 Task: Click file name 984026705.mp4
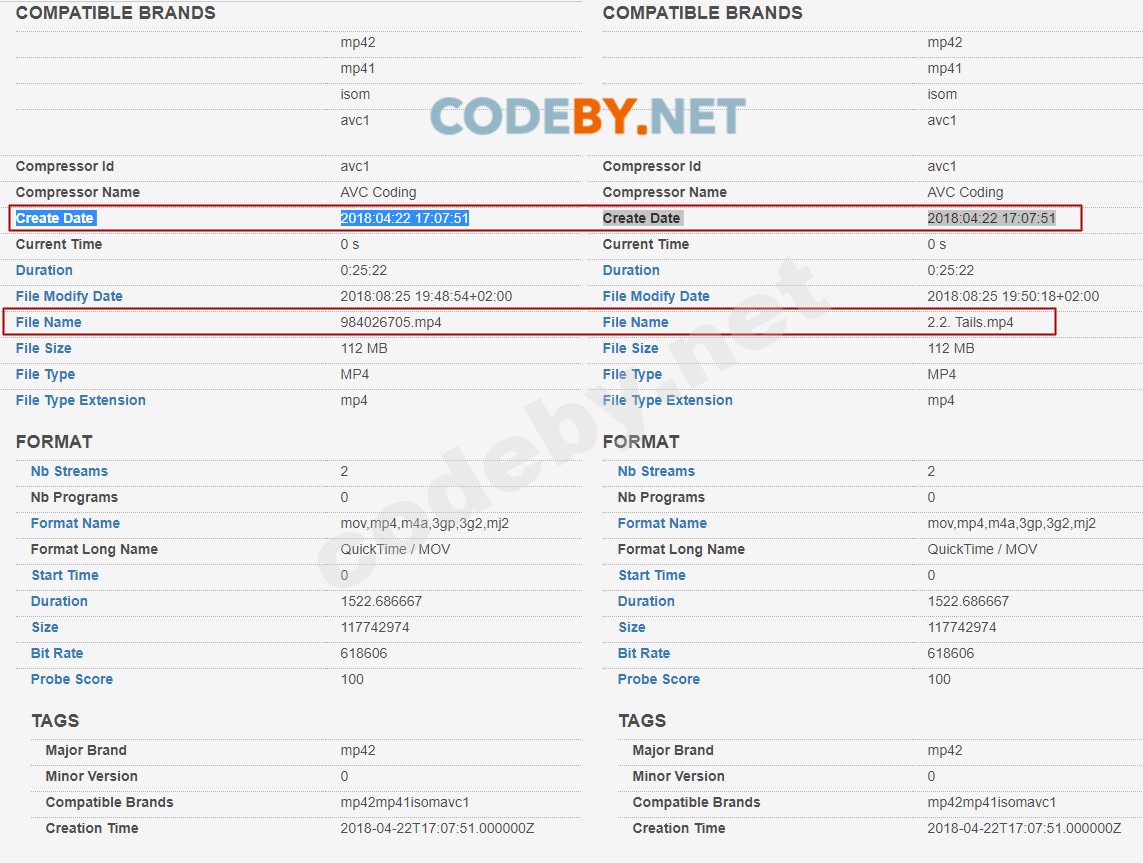391,322
